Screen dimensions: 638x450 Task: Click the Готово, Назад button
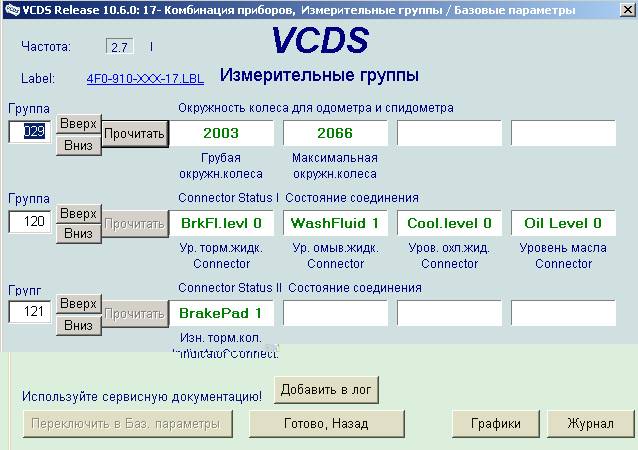pyautogui.click(x=327, y=424)
